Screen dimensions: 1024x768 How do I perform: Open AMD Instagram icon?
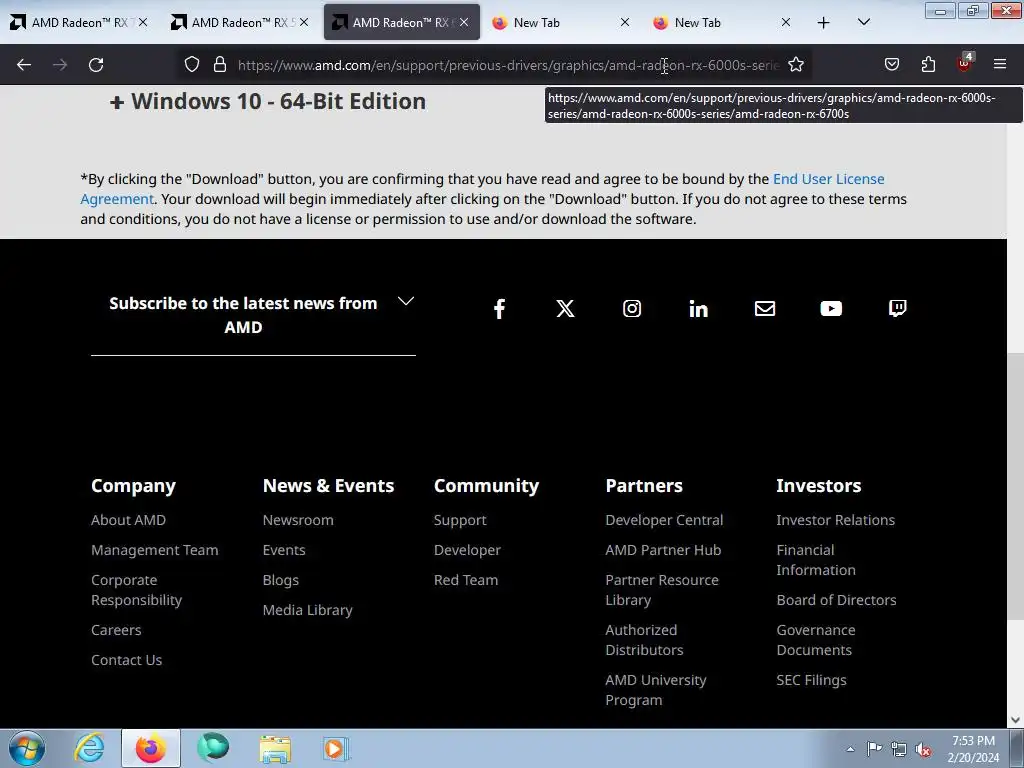click(x=632, y=308)
